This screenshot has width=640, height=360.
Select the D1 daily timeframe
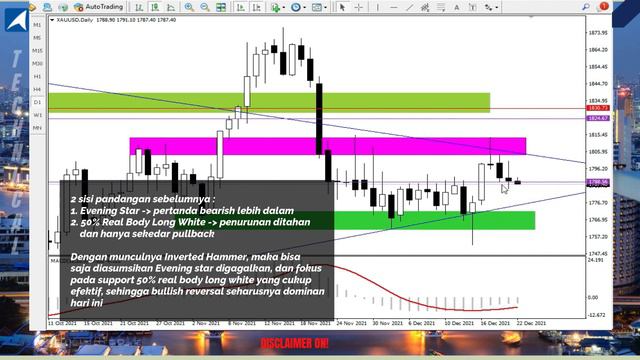[37, 102]
